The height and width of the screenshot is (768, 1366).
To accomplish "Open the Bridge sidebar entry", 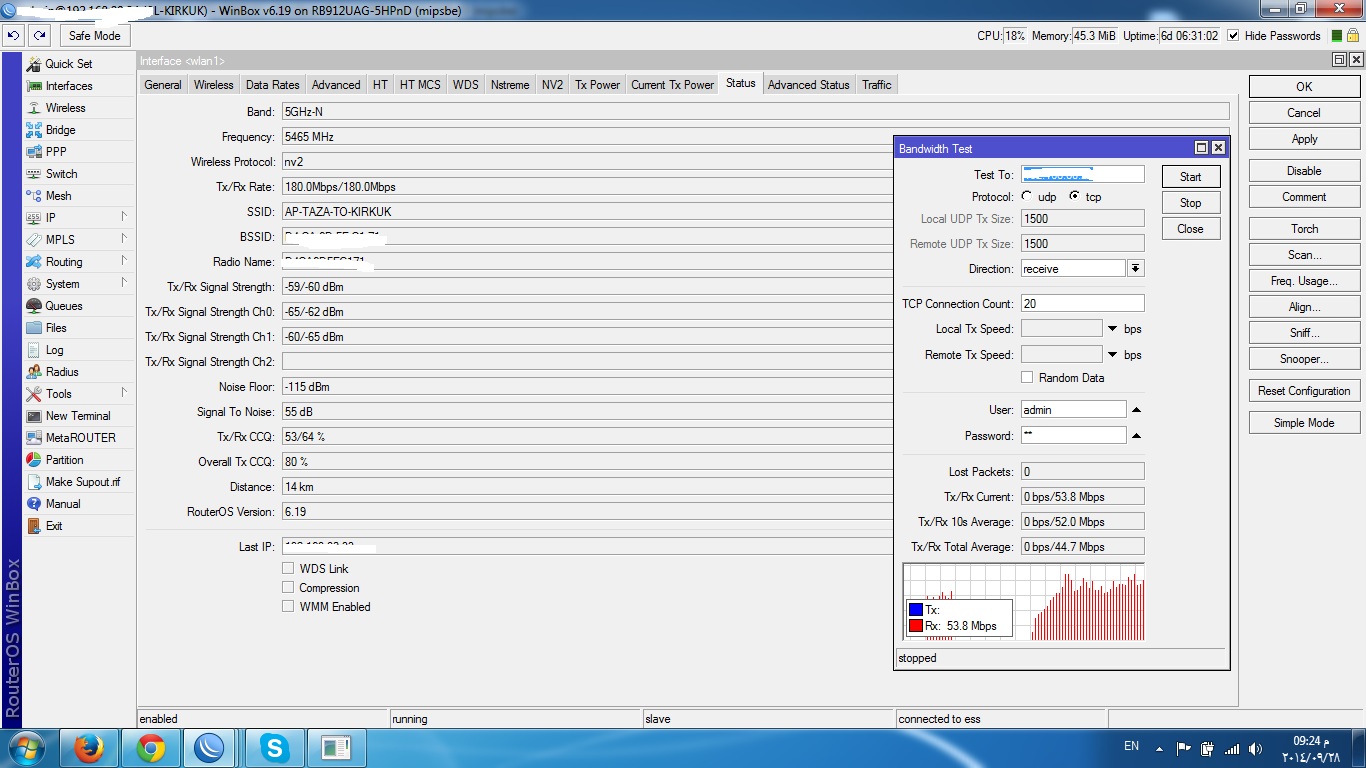I will pos(60,129).
